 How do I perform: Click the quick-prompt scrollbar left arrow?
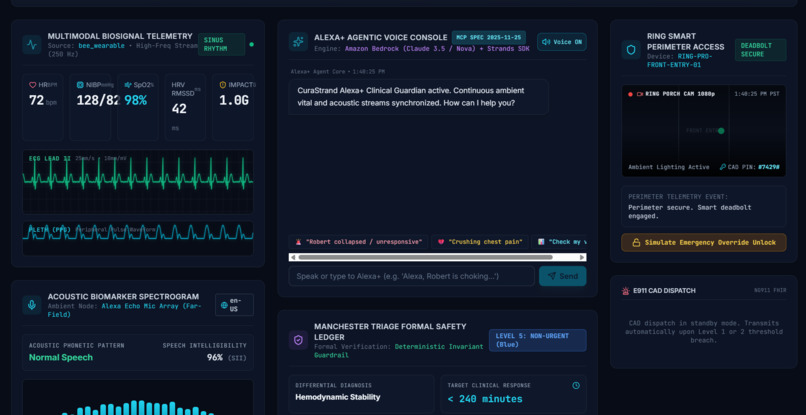292,257
